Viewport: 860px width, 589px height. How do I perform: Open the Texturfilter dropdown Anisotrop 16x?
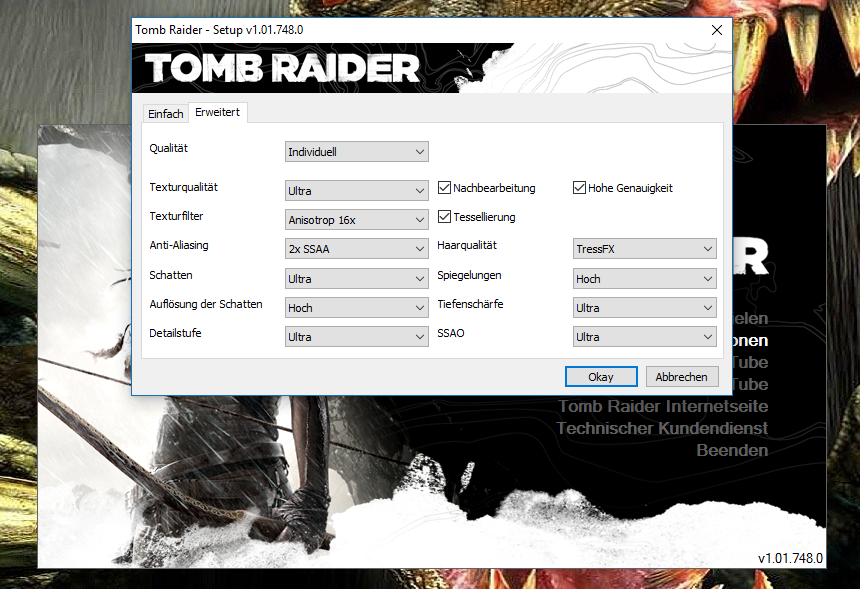click(357, 220)
